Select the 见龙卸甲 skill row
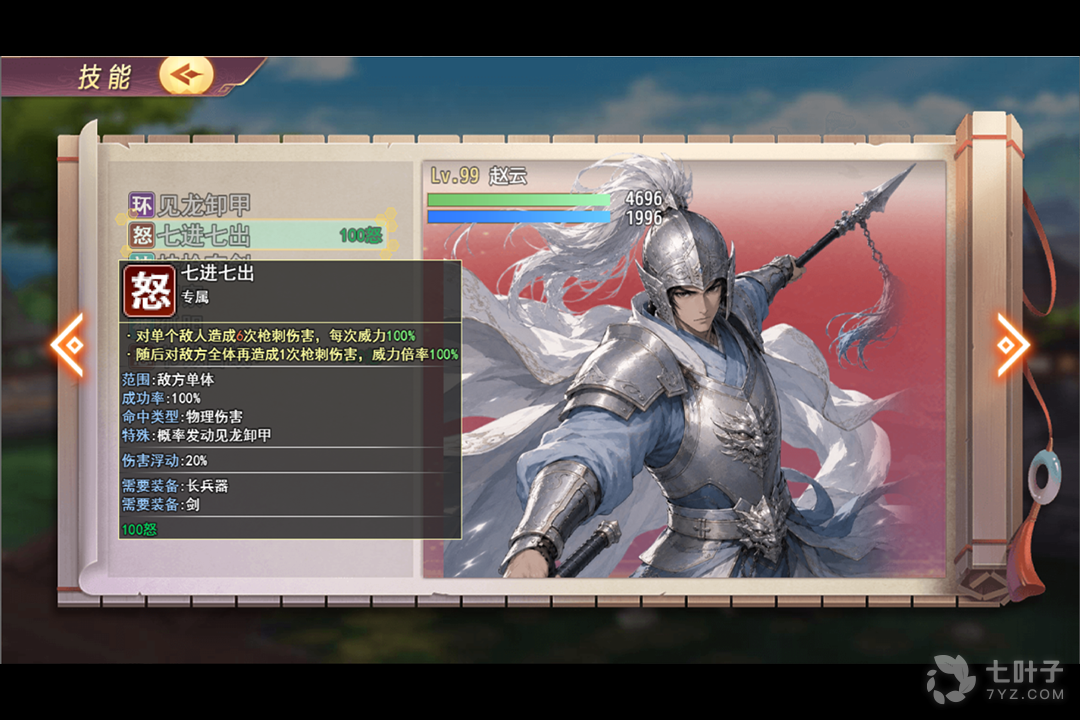This screenshot has width=1080, height=720. tap(256, 205)
